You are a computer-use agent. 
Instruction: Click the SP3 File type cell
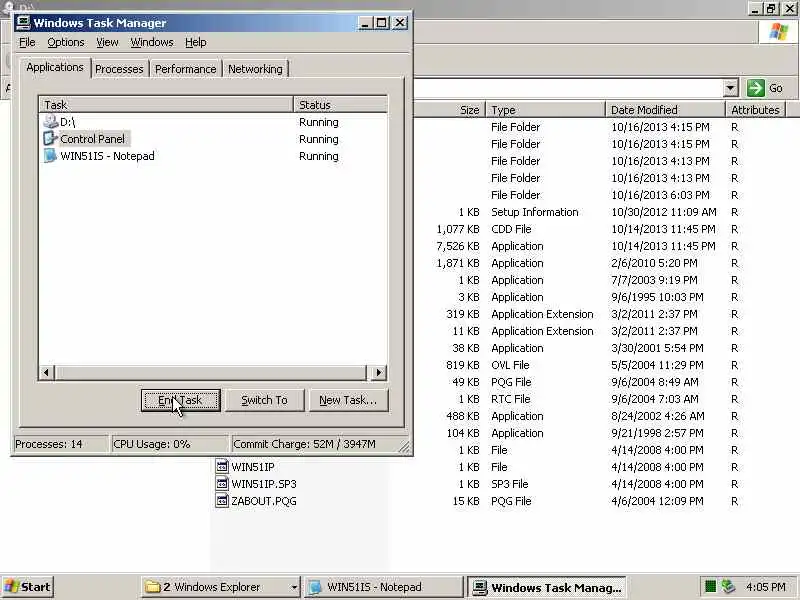pyautogui.click(x=510, y=484)
